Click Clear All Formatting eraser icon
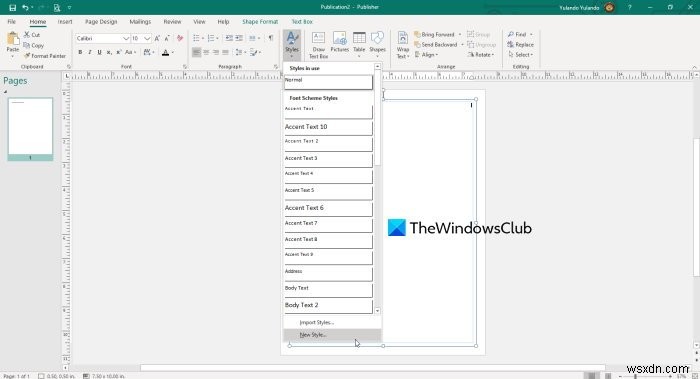The image size is (700, 379). coord(180,39)
